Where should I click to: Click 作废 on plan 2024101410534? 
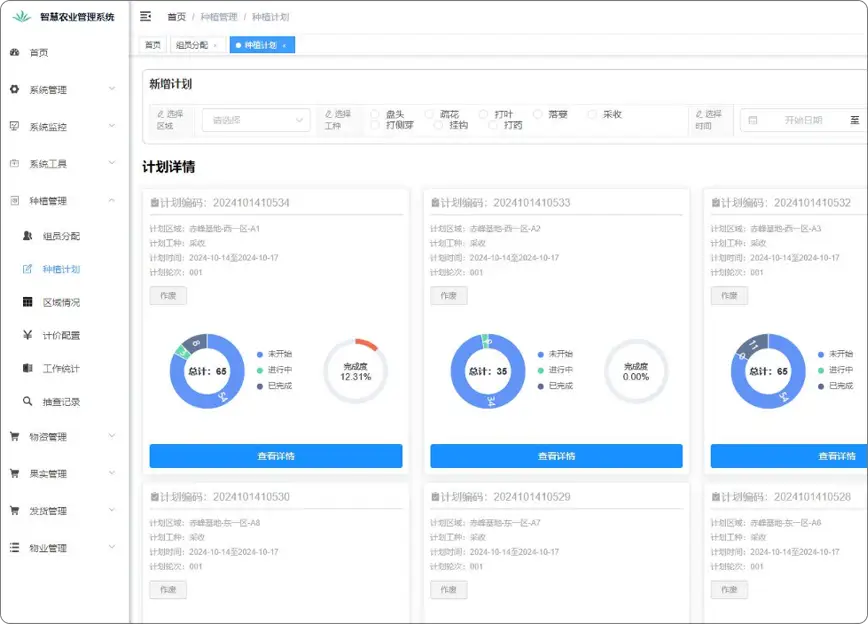pos(167,295)
